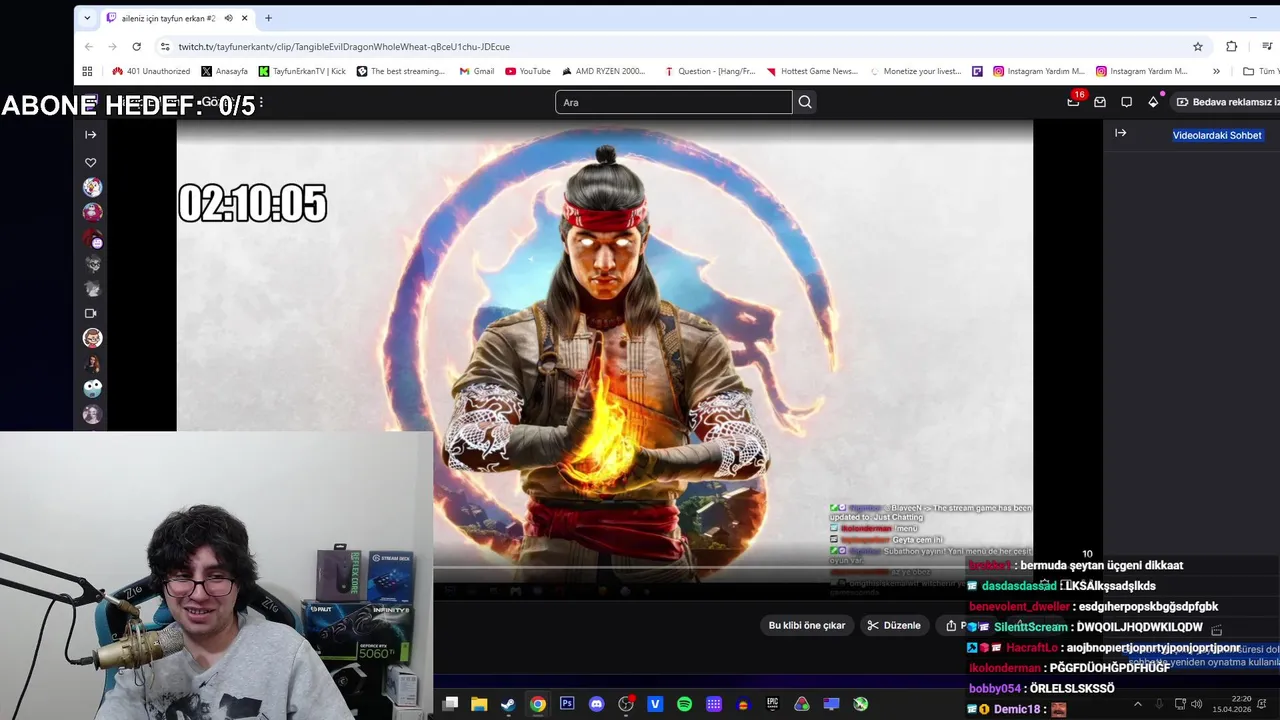Image resolution: width=1280 pixels, height=720 pixels.
Task: Open the Tüm Yer bookmarks folder
Action: pyautogui.click(x=1261, y=71)
